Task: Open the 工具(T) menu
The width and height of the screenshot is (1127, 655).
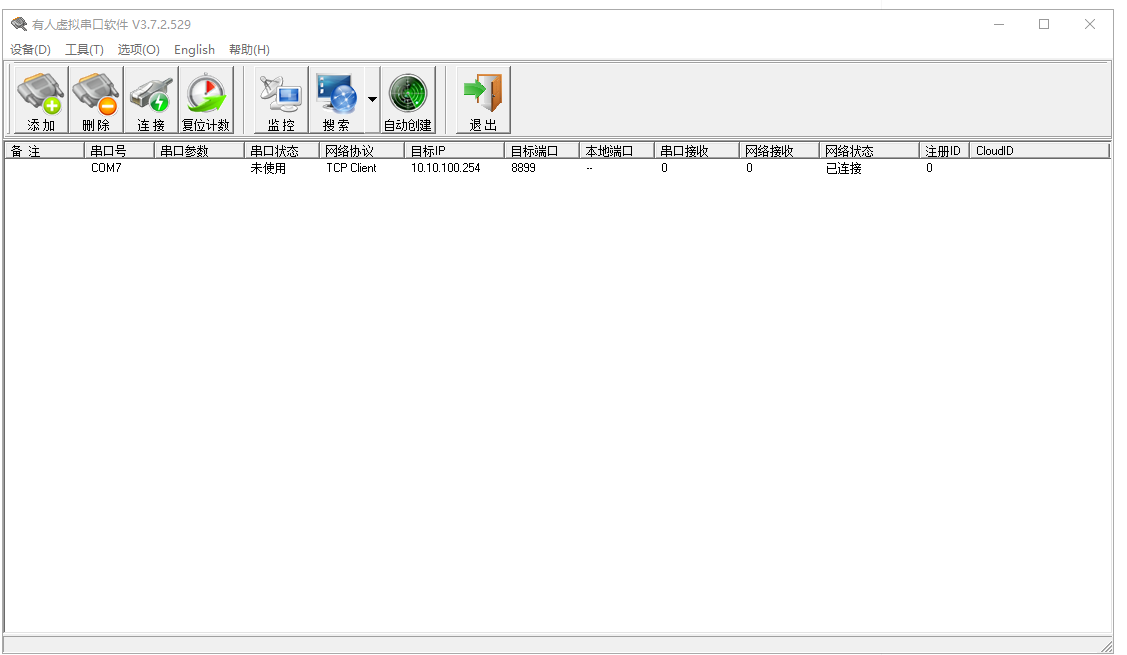Action: (x=84, y=50)
